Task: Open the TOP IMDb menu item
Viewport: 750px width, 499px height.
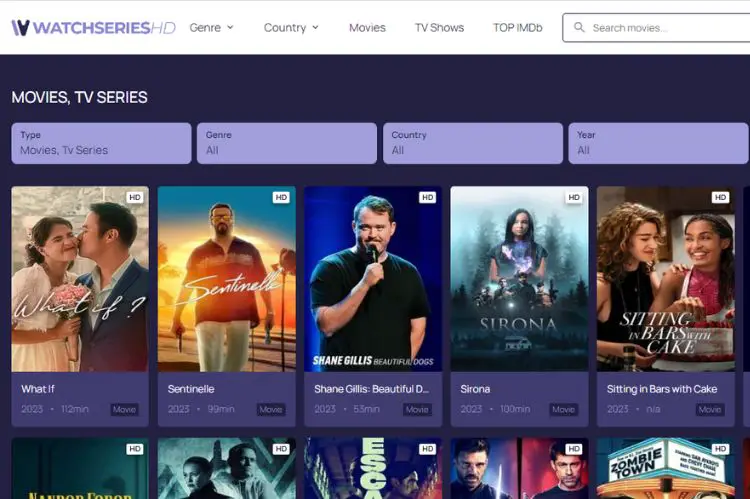Action: (518, 28)
